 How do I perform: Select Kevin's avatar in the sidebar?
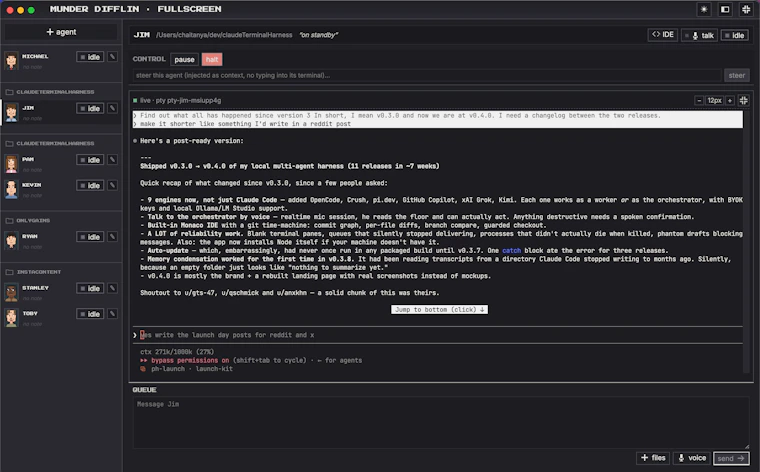(11, 189)
